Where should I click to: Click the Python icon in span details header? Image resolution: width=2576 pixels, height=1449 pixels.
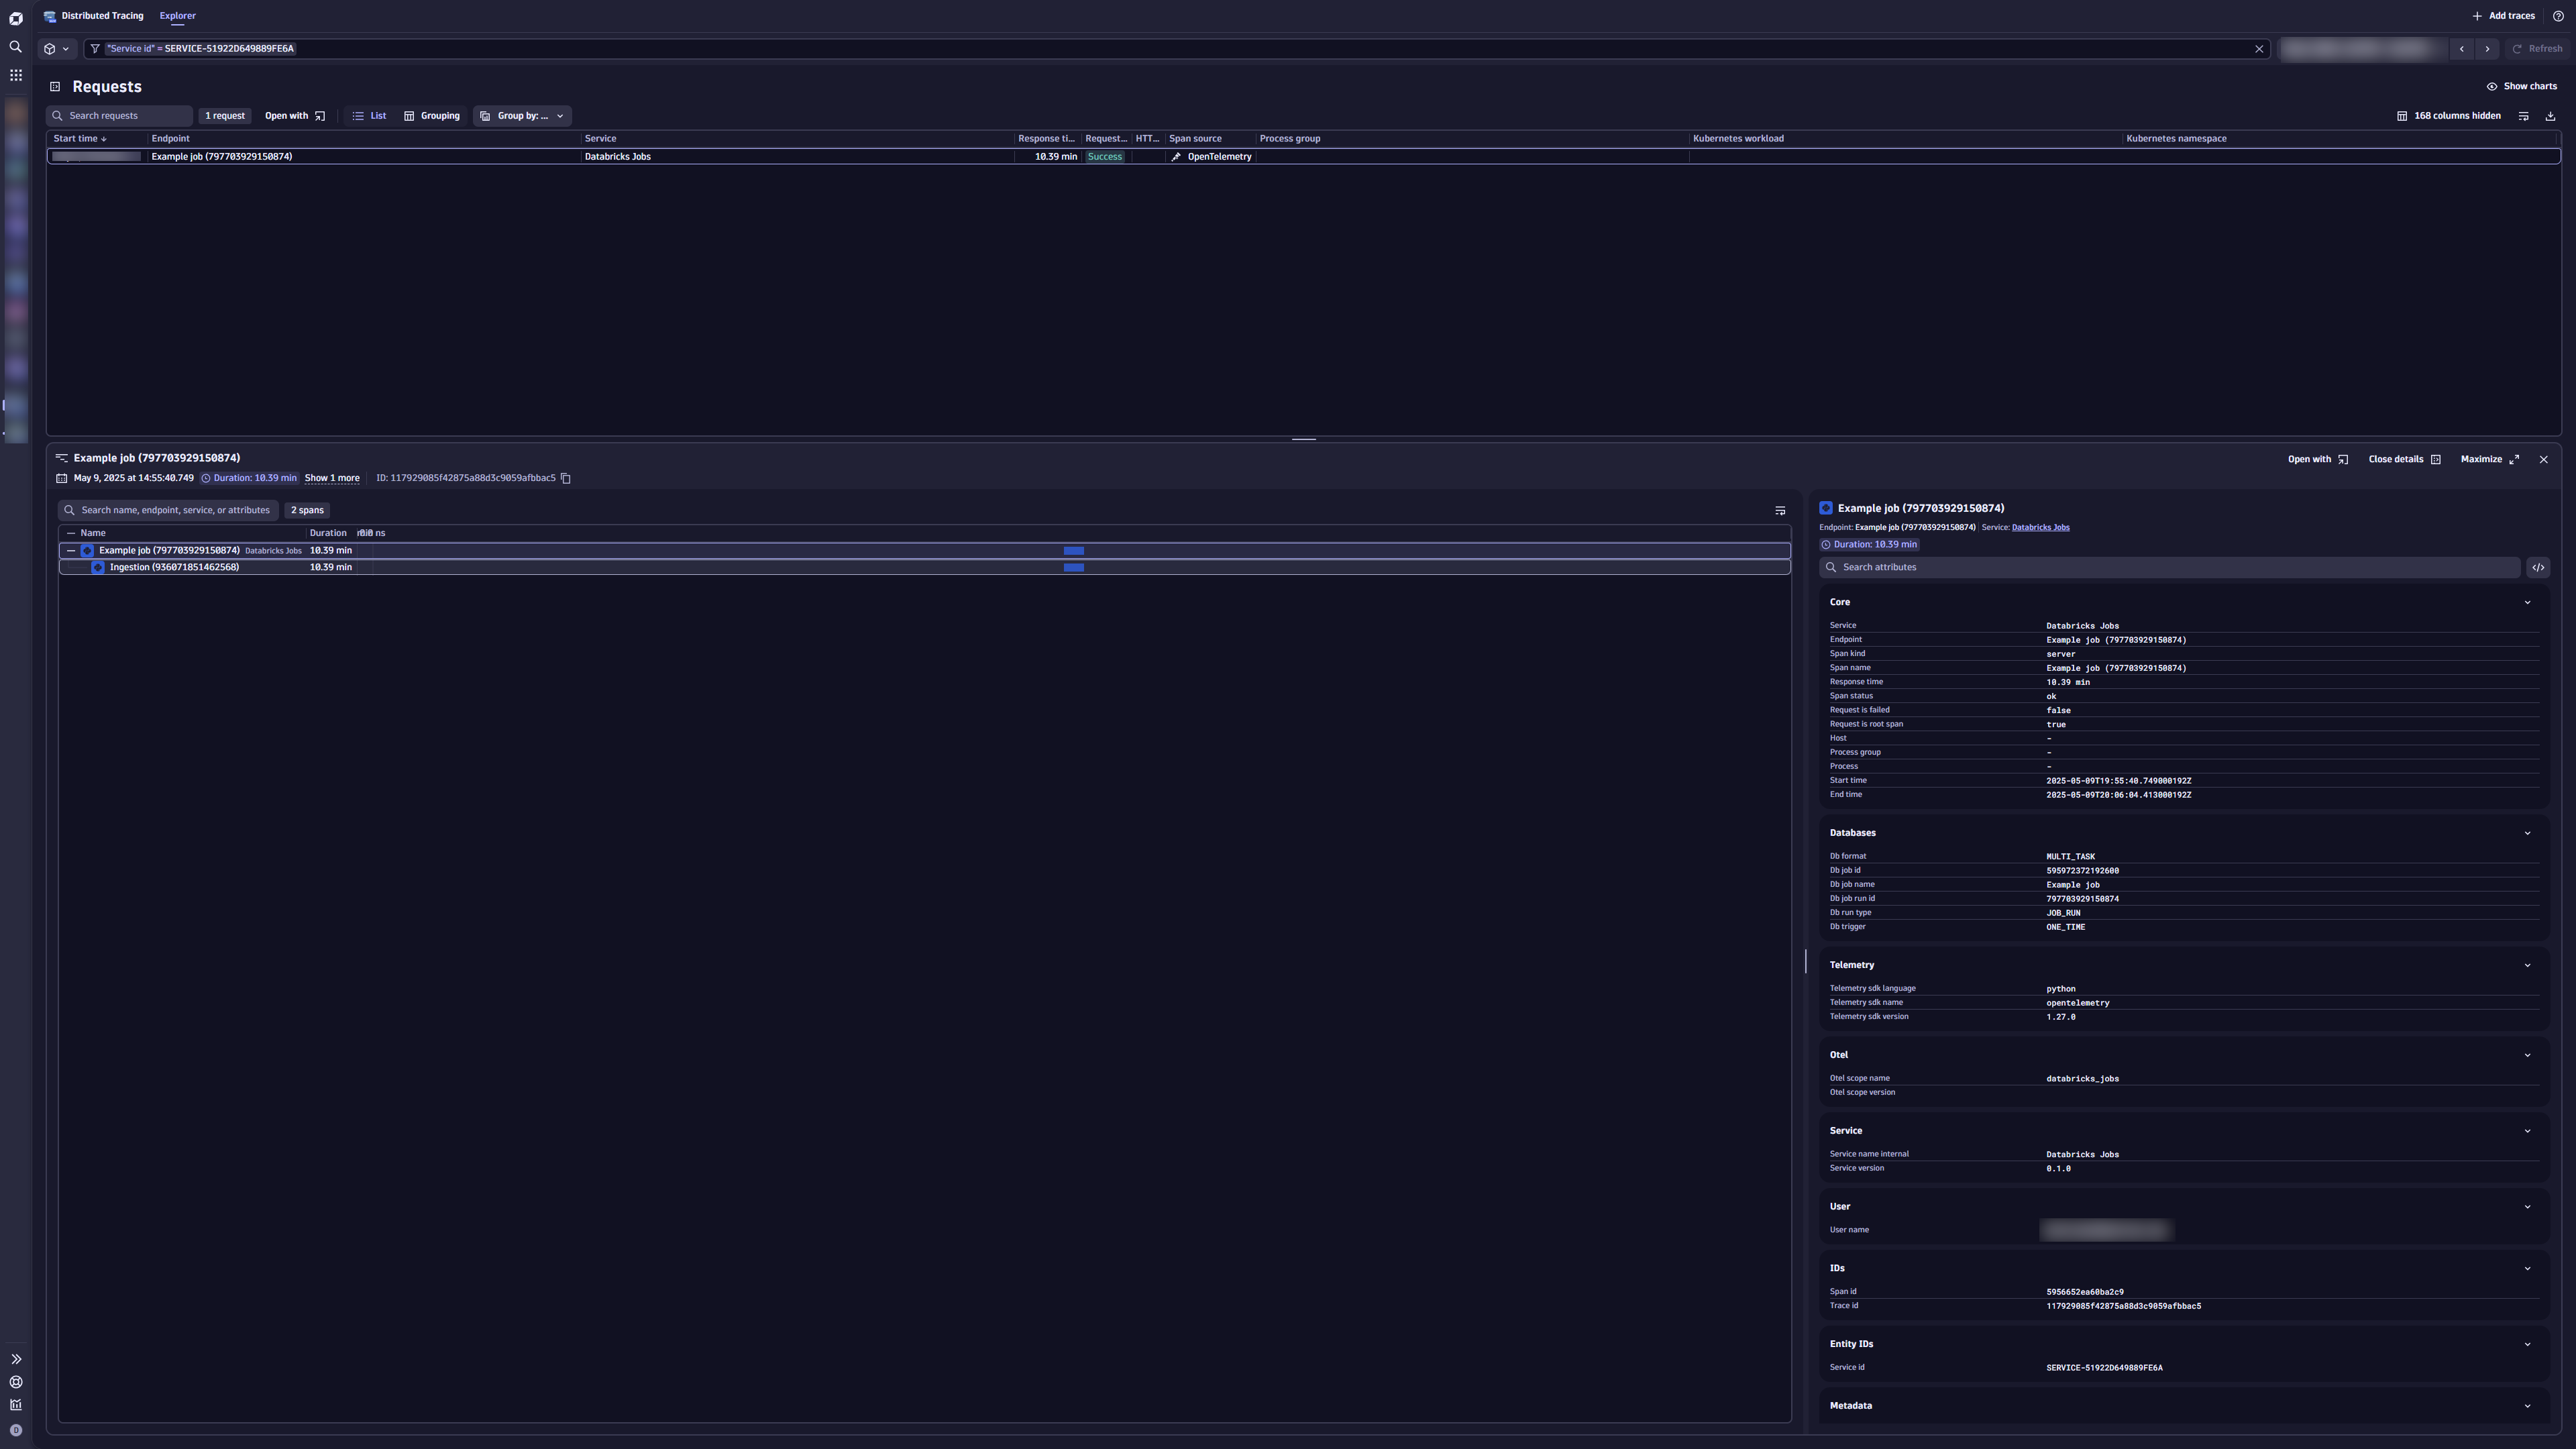pos(1826,509)
